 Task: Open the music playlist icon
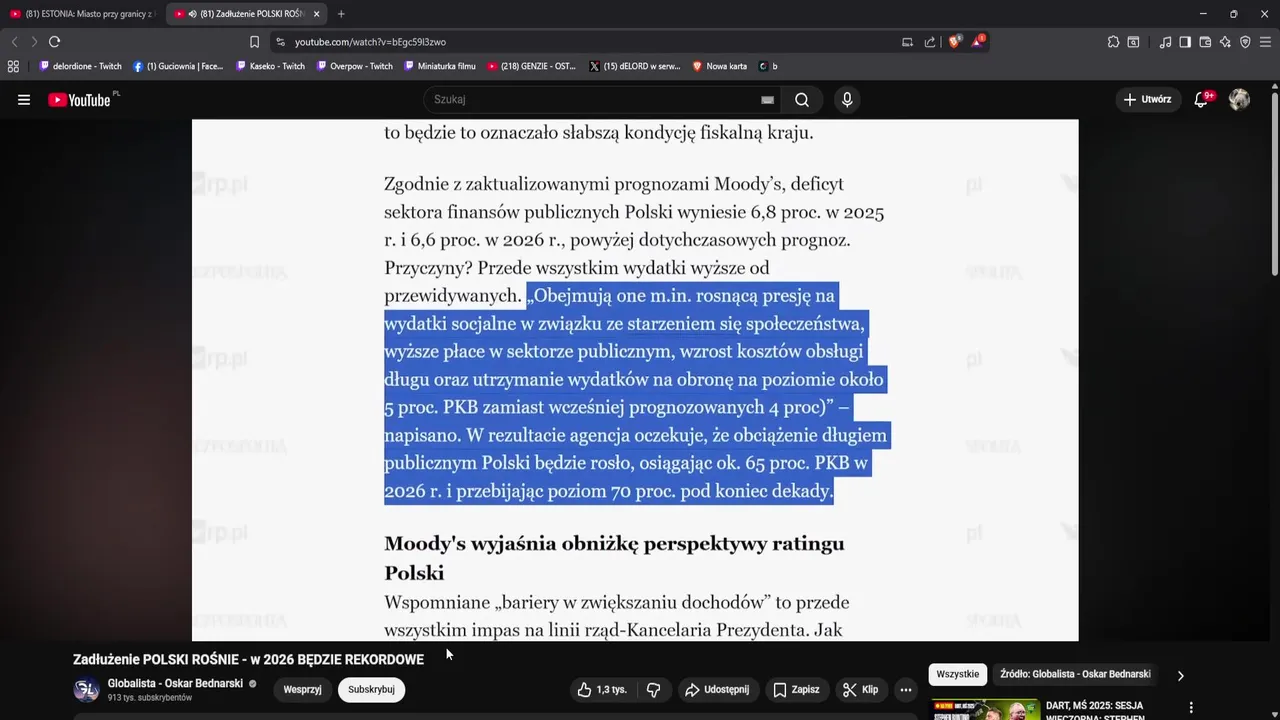[x=1165, y=42]
